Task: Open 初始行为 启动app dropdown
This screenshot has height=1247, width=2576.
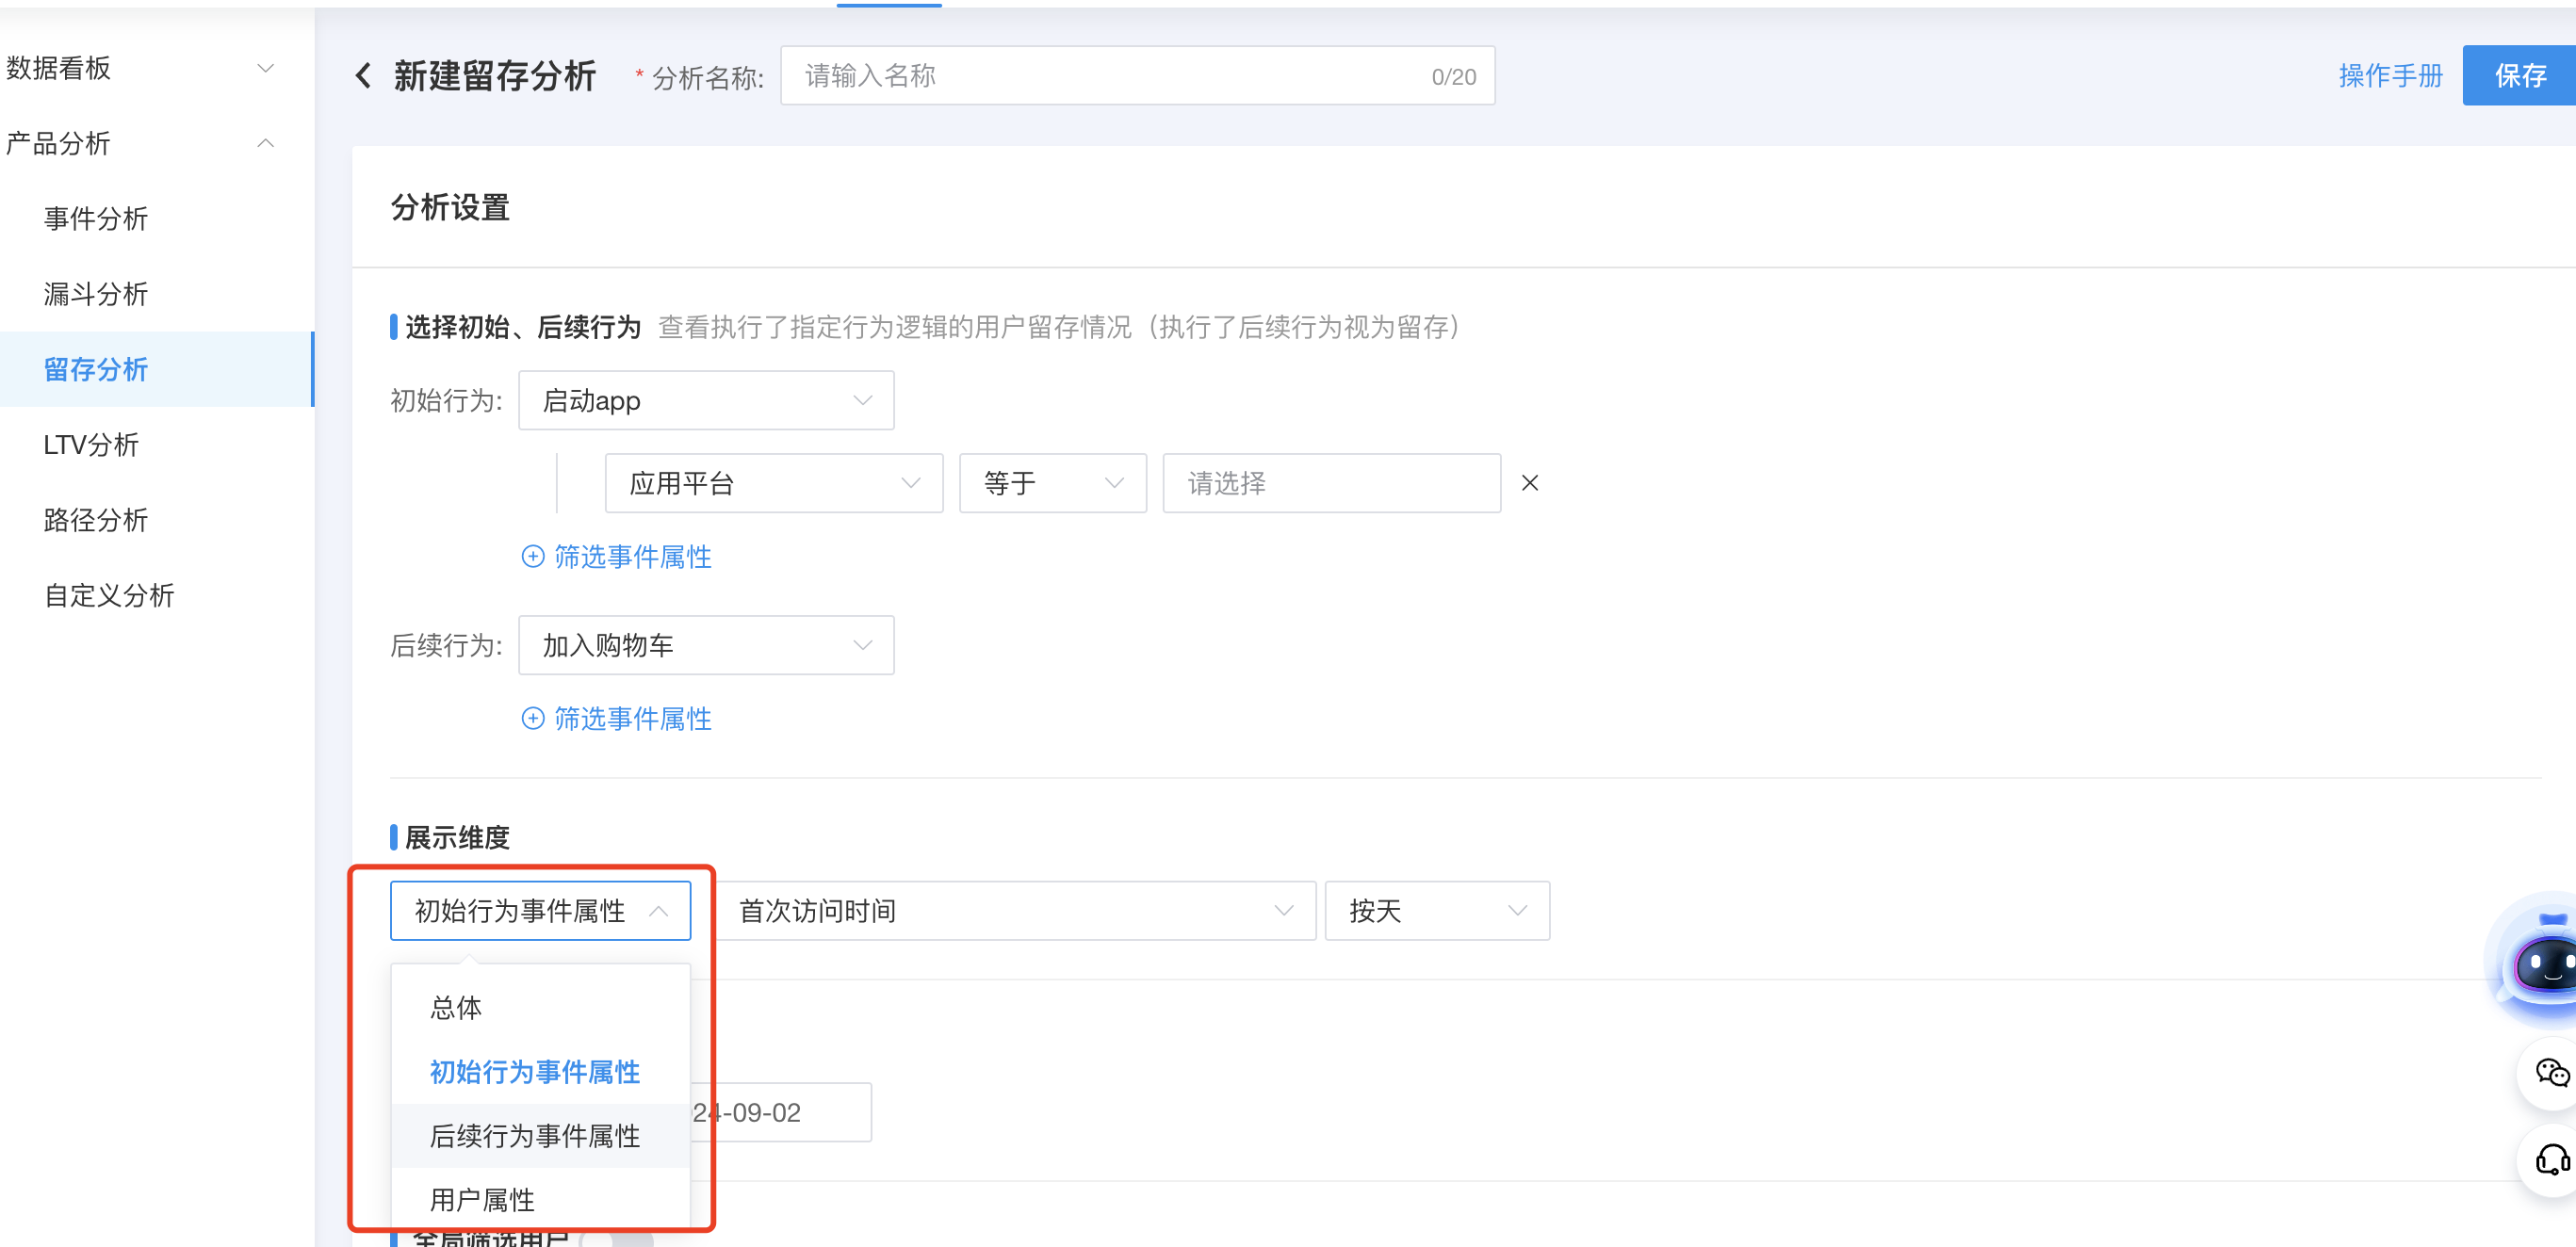Action: click(706, 401)
